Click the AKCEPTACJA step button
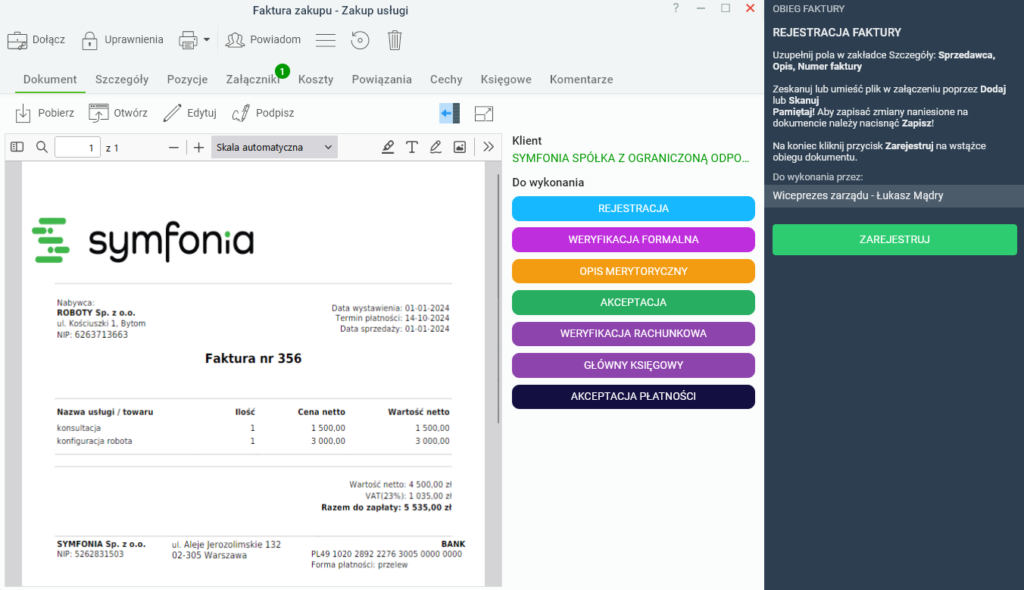The image size is (1024, 590). (x=633, y=303)
